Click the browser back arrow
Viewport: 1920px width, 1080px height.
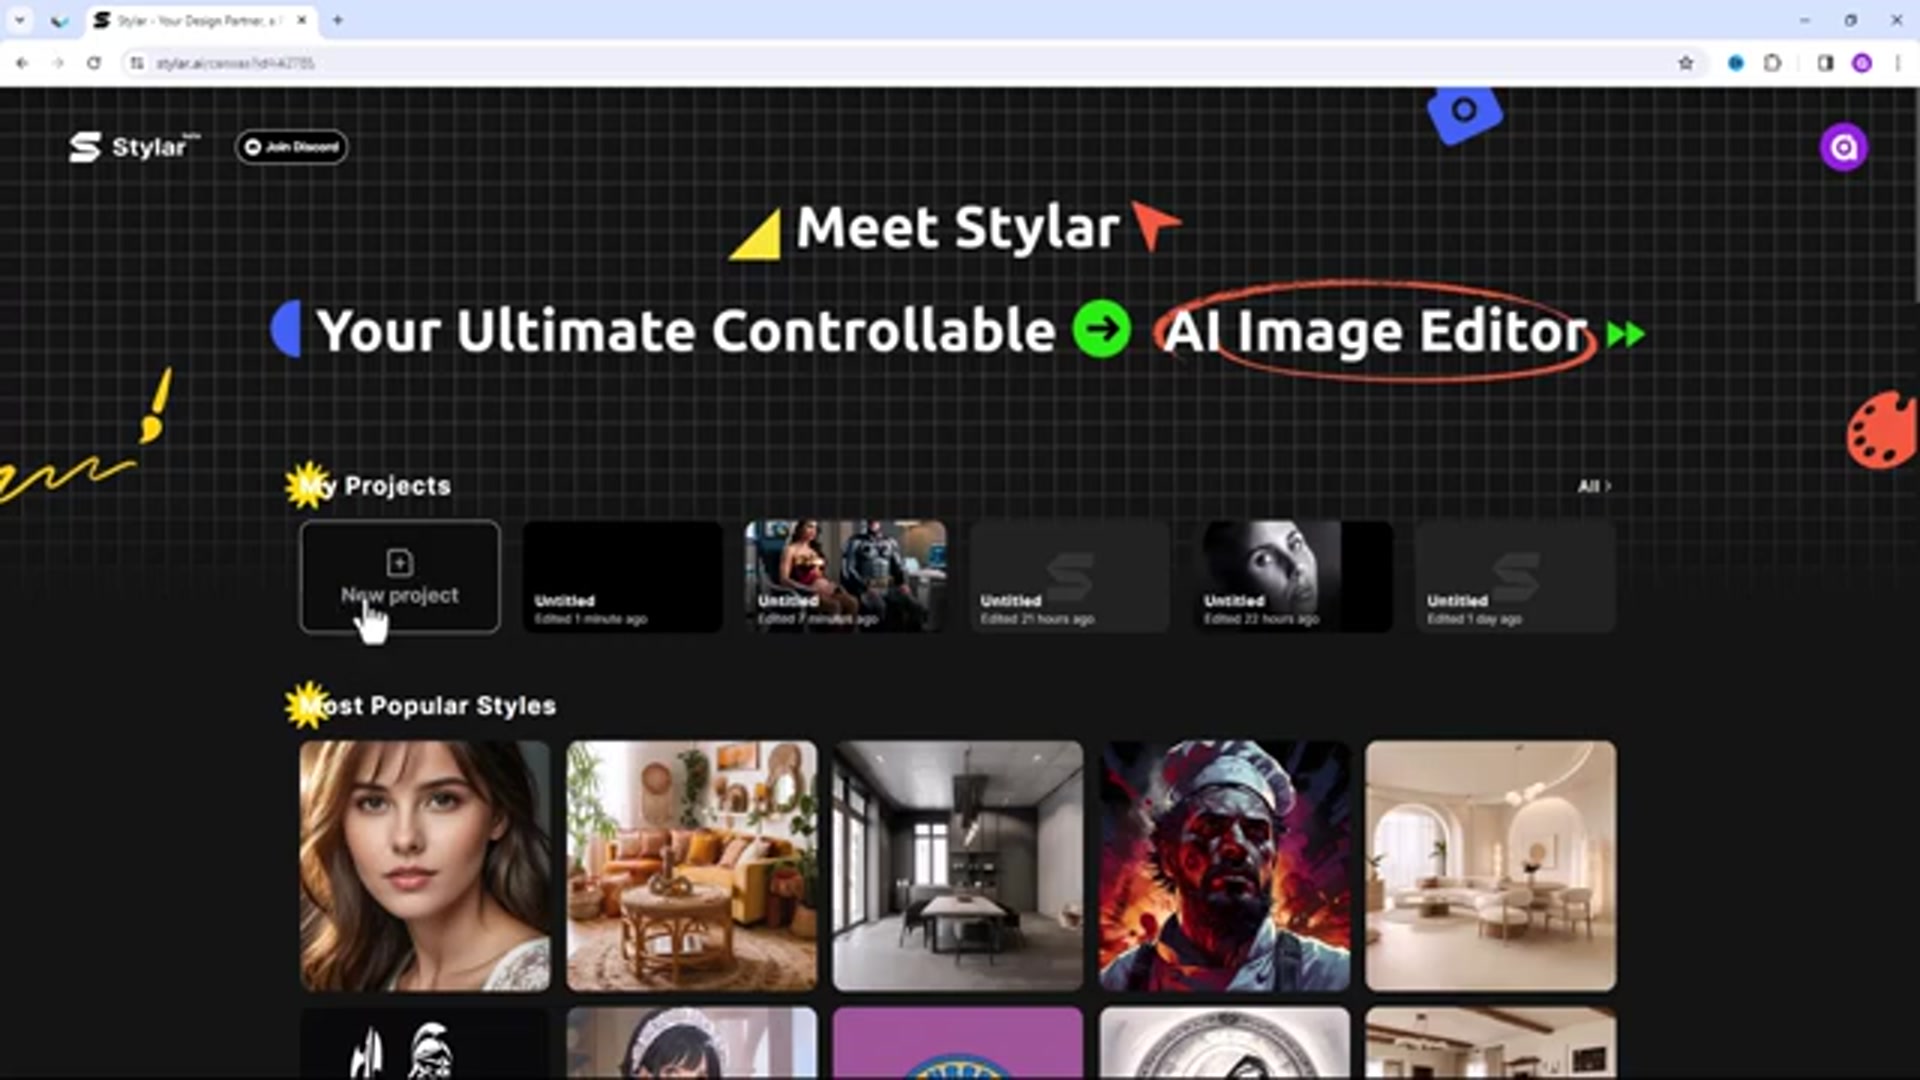pos(22,63)
